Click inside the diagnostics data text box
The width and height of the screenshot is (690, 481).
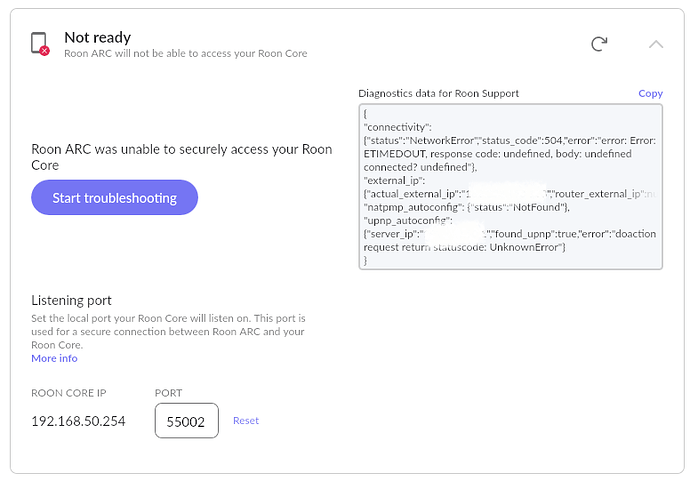[510, 187]
